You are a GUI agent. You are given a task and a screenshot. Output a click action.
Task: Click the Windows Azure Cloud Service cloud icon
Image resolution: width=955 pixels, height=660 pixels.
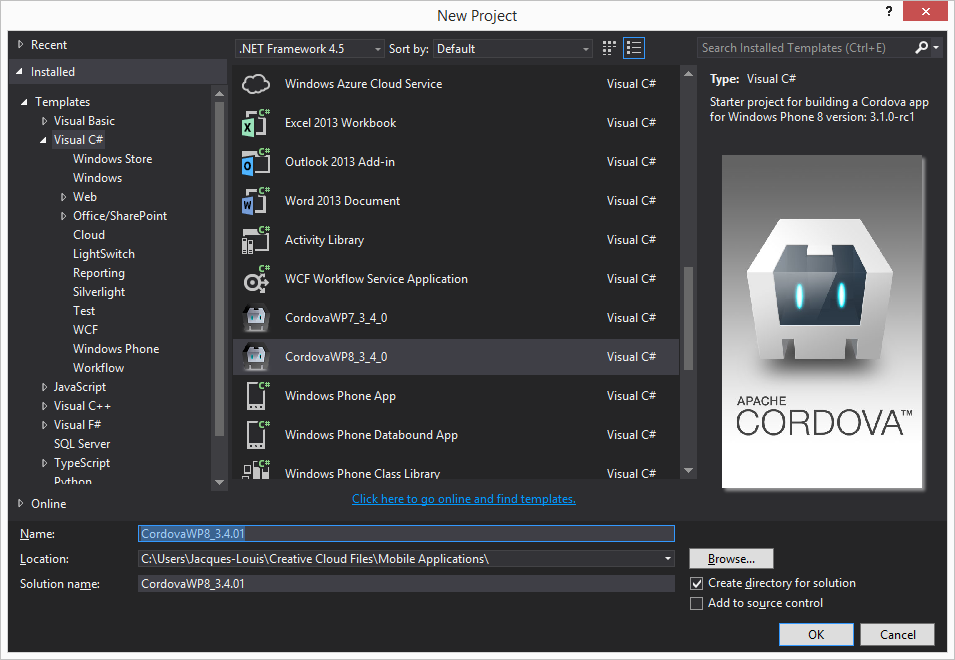tap(256, 84)
